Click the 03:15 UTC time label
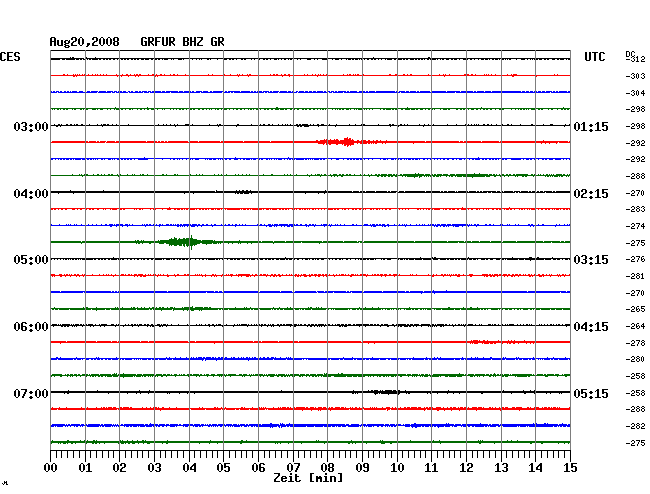 591,260
